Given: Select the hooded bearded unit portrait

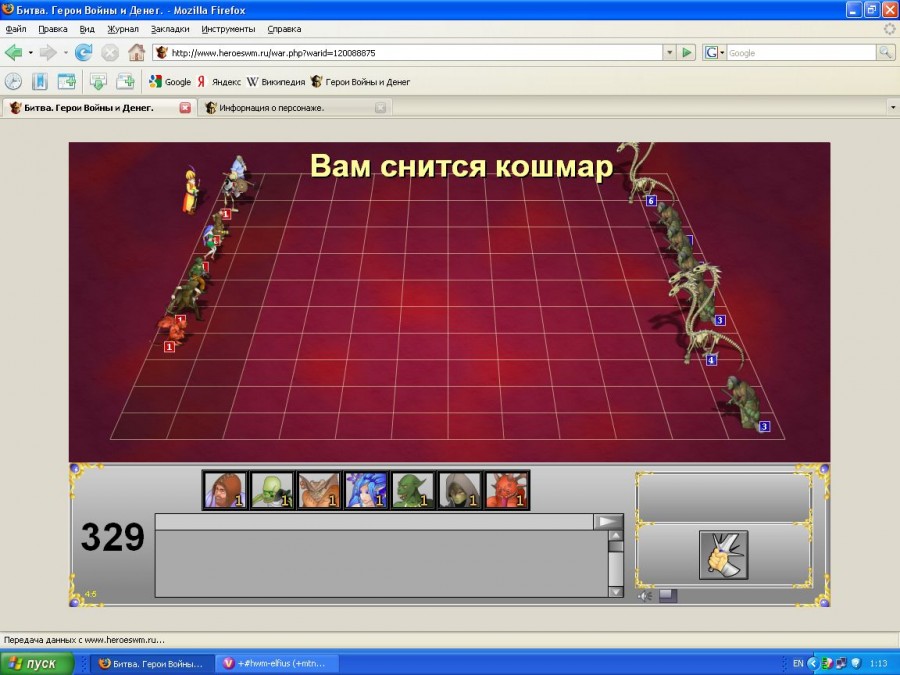Looking at the screenshot, I should (x=225, y=490).
